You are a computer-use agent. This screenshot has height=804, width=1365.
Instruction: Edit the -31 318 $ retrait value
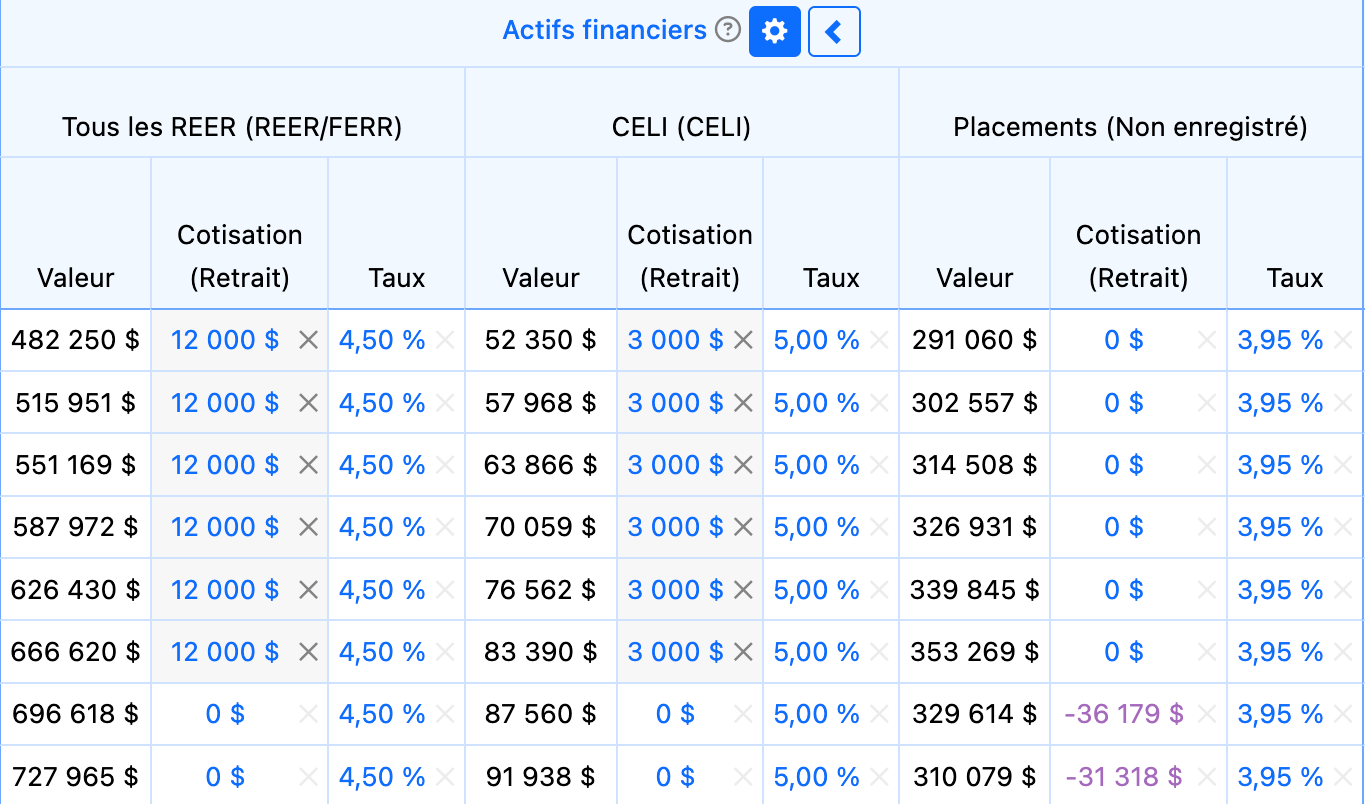click(1124, 776)
